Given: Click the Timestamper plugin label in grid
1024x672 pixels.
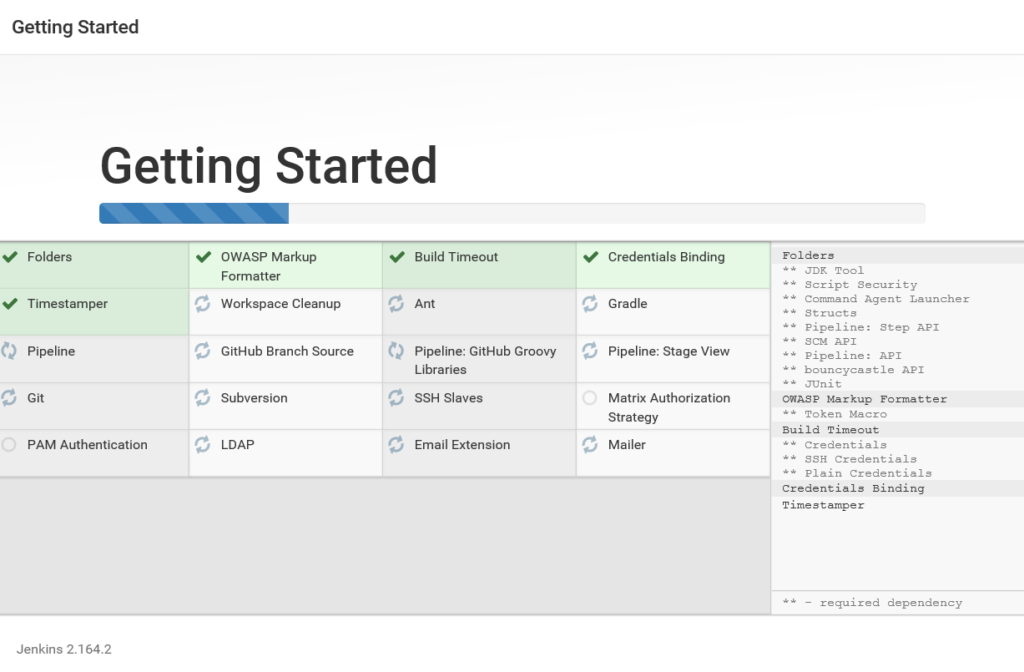Looking at the screenshot, I should (67, 304).
